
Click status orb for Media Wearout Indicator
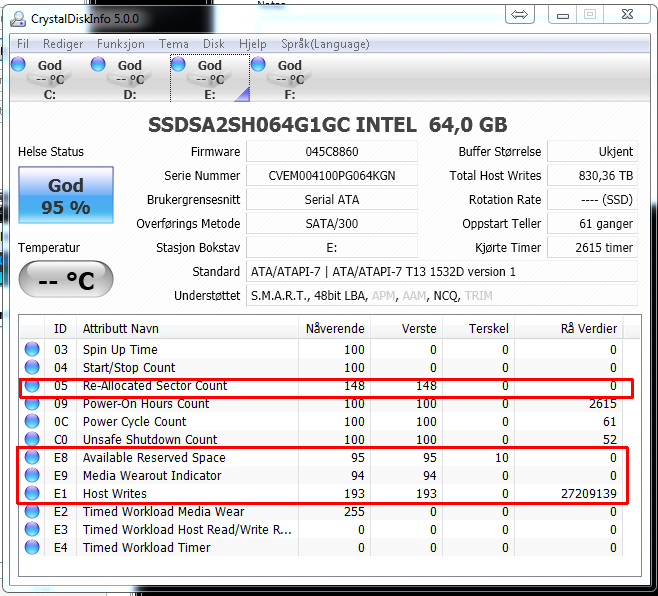[x=32, y=476]
